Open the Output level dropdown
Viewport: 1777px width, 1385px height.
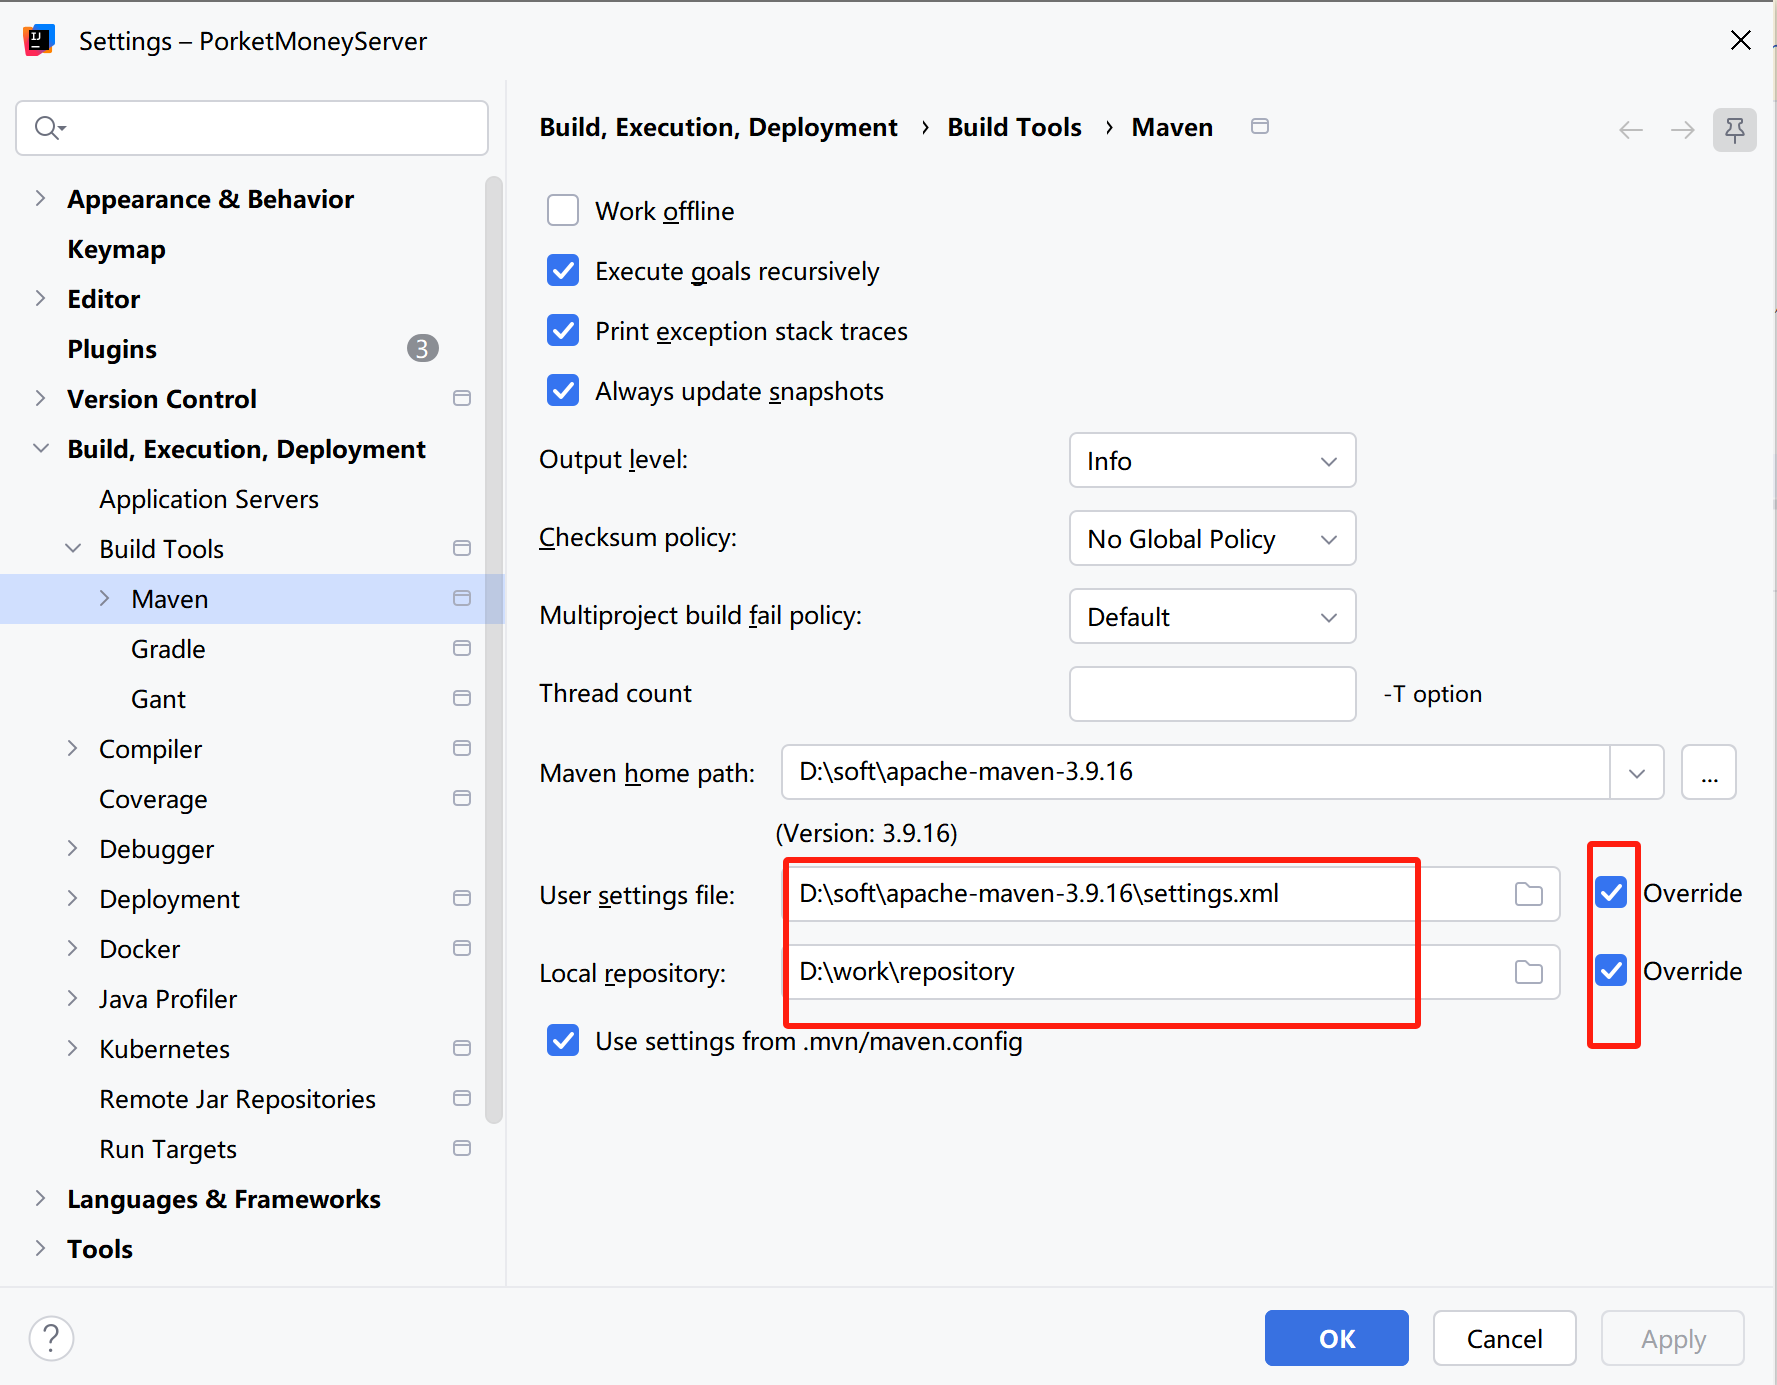coord(1212,460)
